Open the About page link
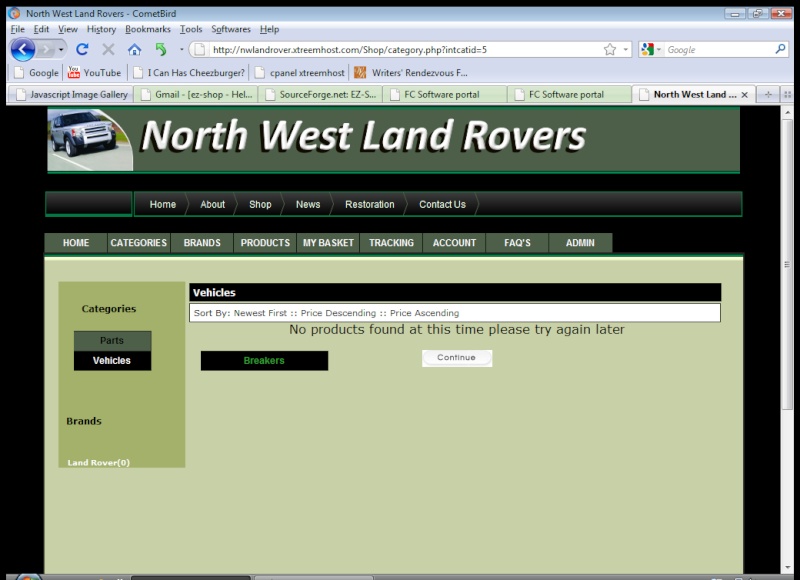This screenshot has height=580, width=800. (x=212, y=205)
